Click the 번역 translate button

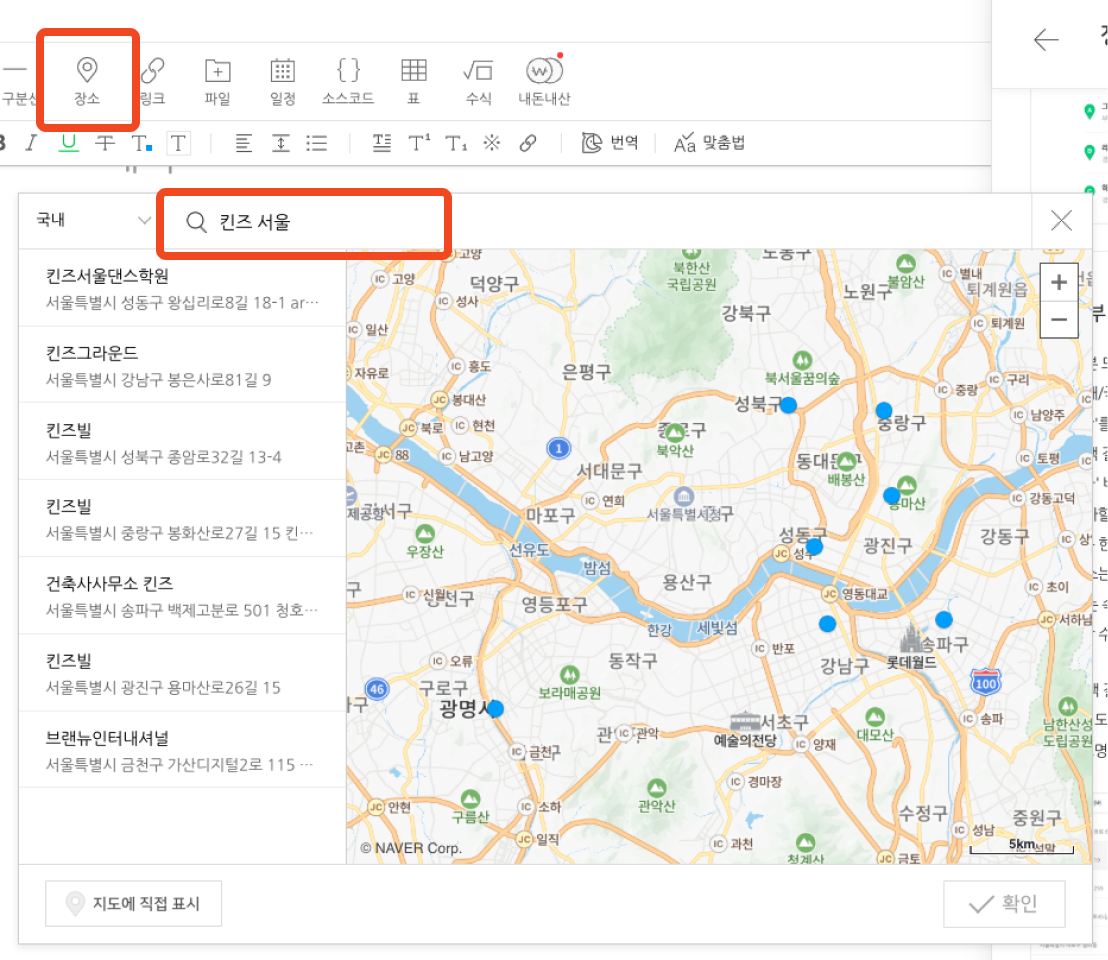tap(610, 143)
